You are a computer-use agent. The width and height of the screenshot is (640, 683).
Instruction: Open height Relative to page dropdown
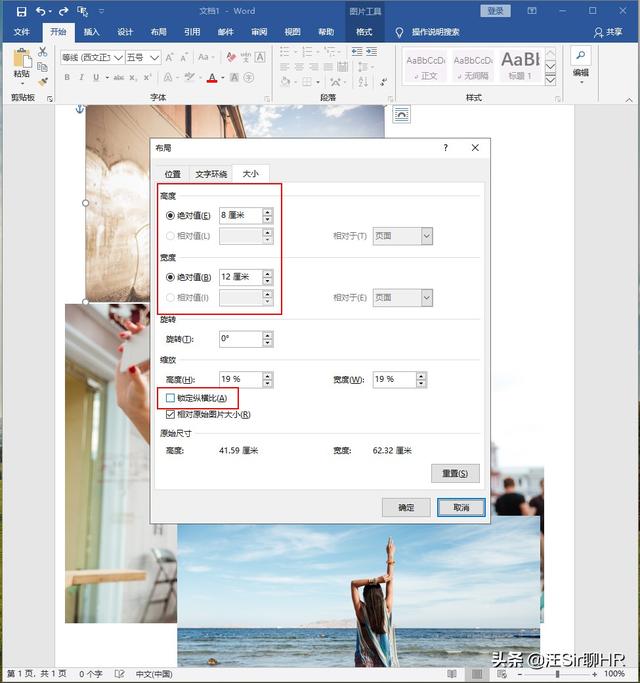[x=427, y=236]
